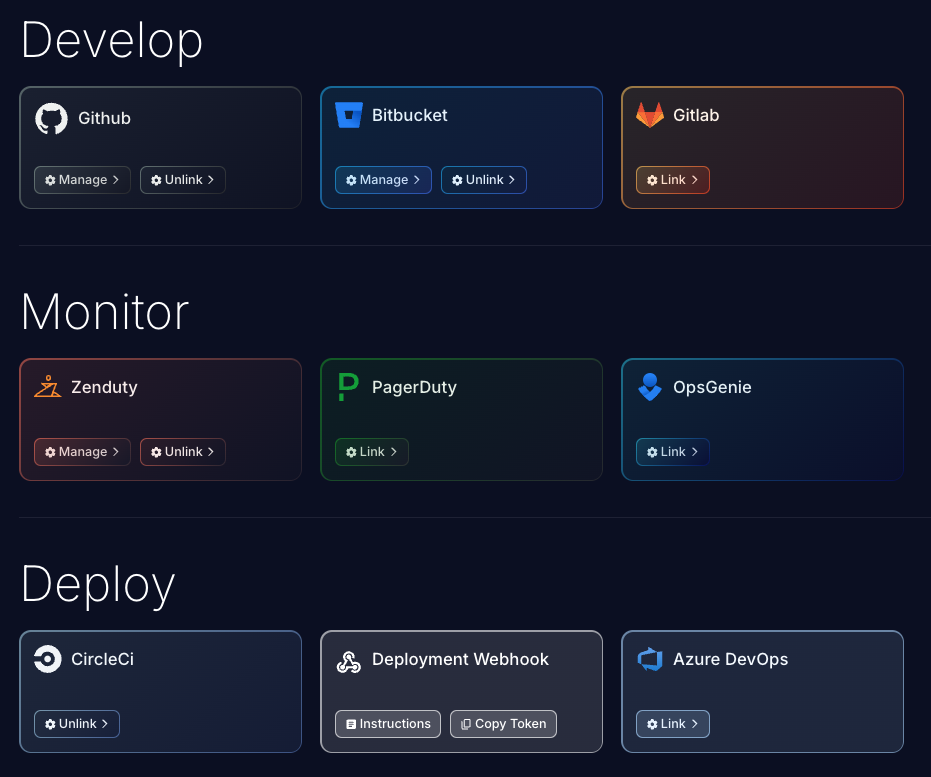Click the OpsGenie blue logo icon
The image size is (931, 777).
pos(650,387)
